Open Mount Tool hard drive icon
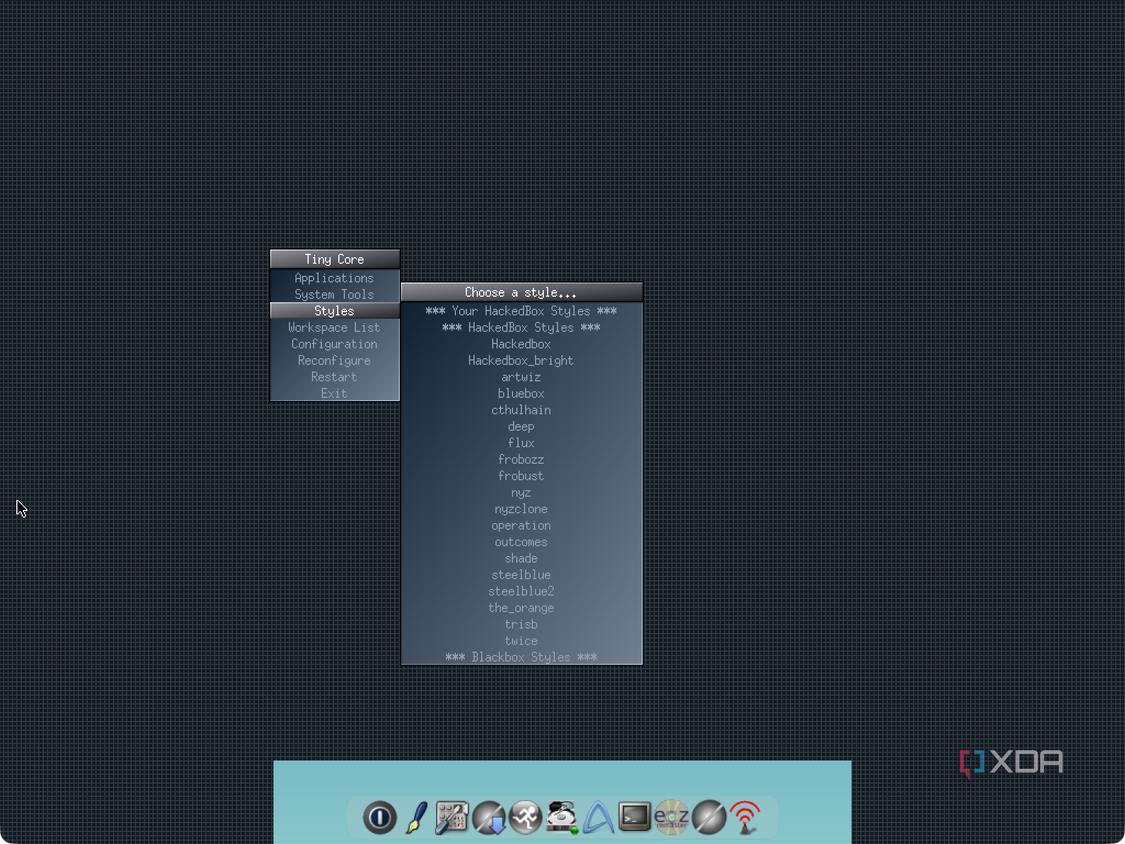The width and height of the screenshot is (1125, 844). 562,817
